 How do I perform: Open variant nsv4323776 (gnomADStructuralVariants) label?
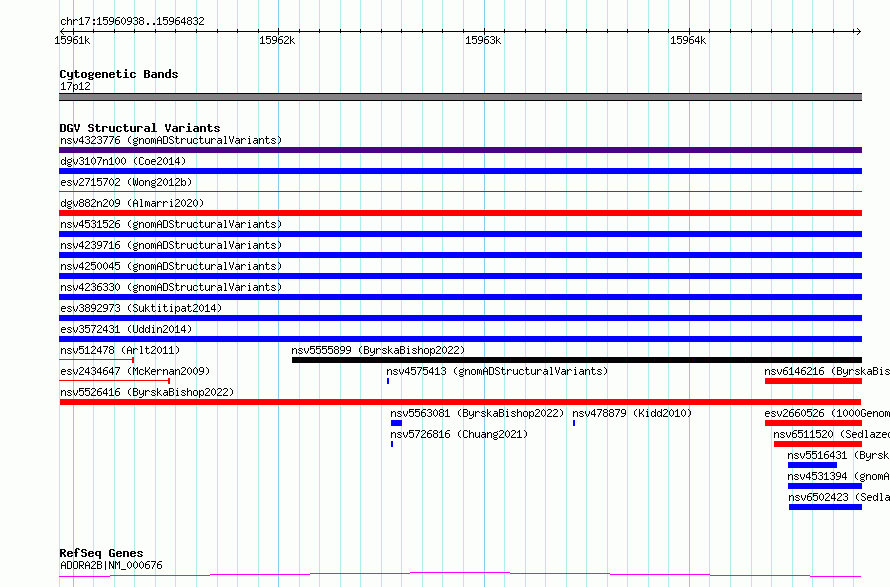(171, 140)
